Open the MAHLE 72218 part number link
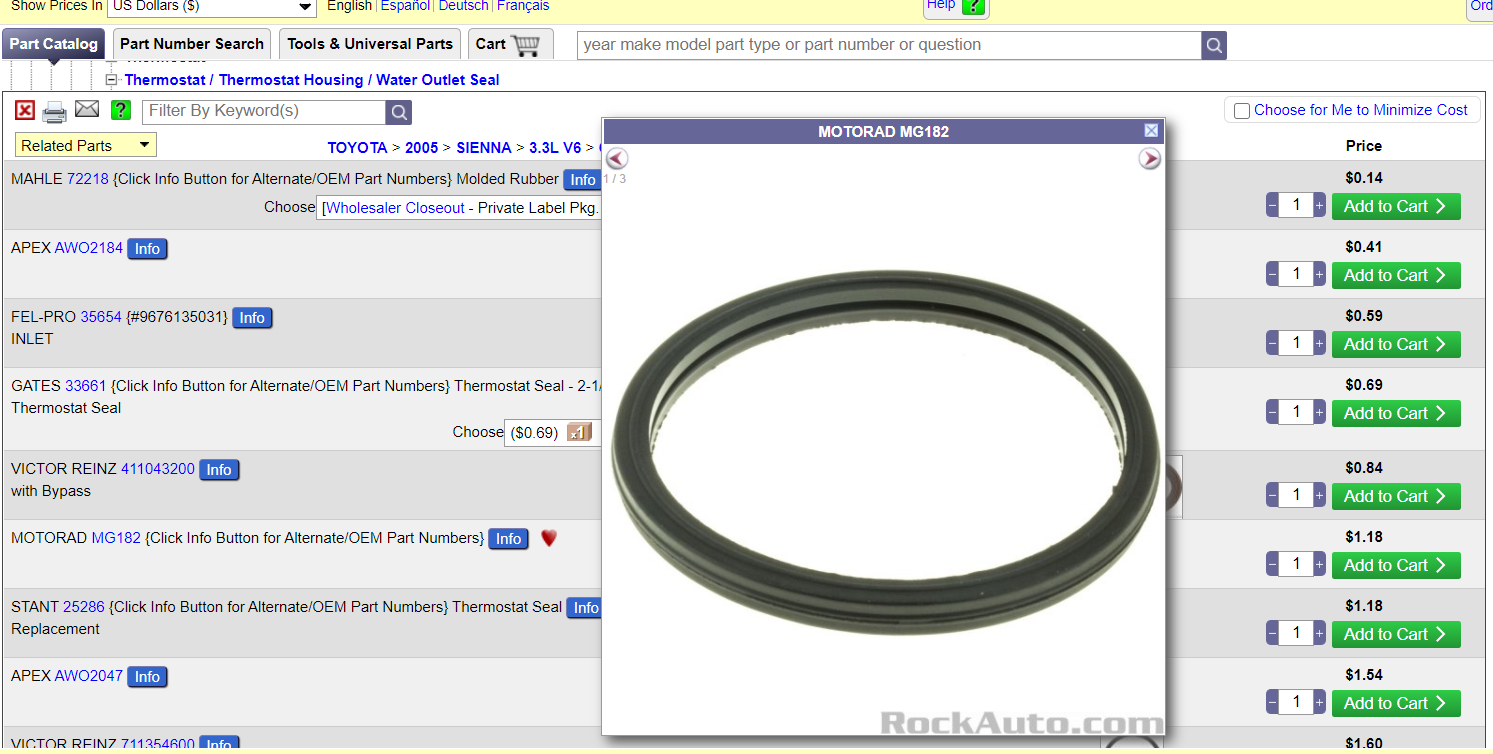 coord(88,179)
